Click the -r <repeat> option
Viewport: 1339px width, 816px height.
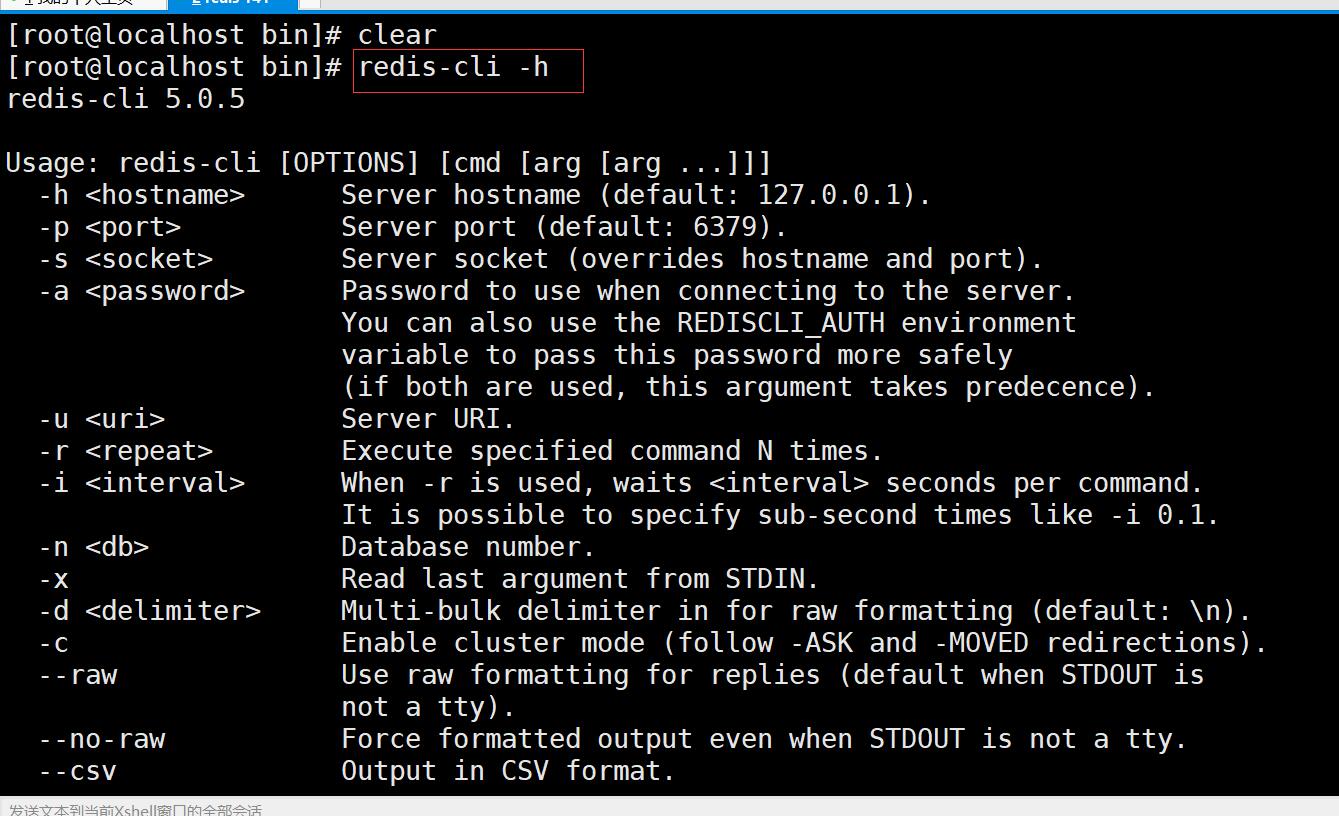126,451
